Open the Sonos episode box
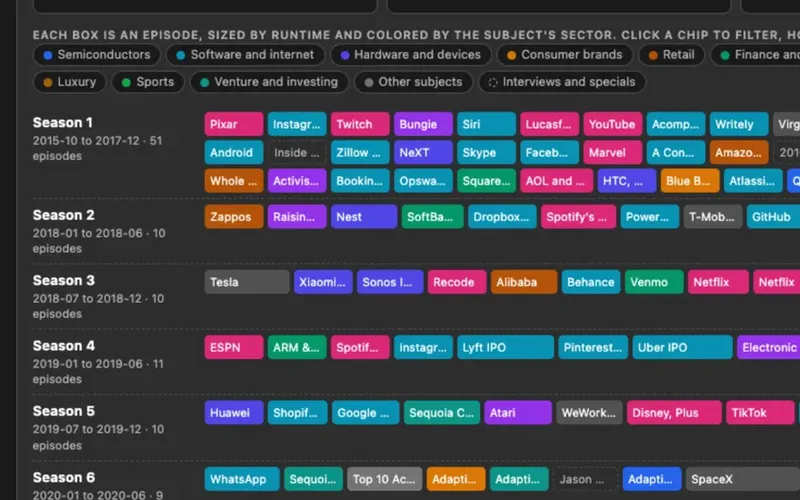The image size is (800, 500). click(390, 282)
